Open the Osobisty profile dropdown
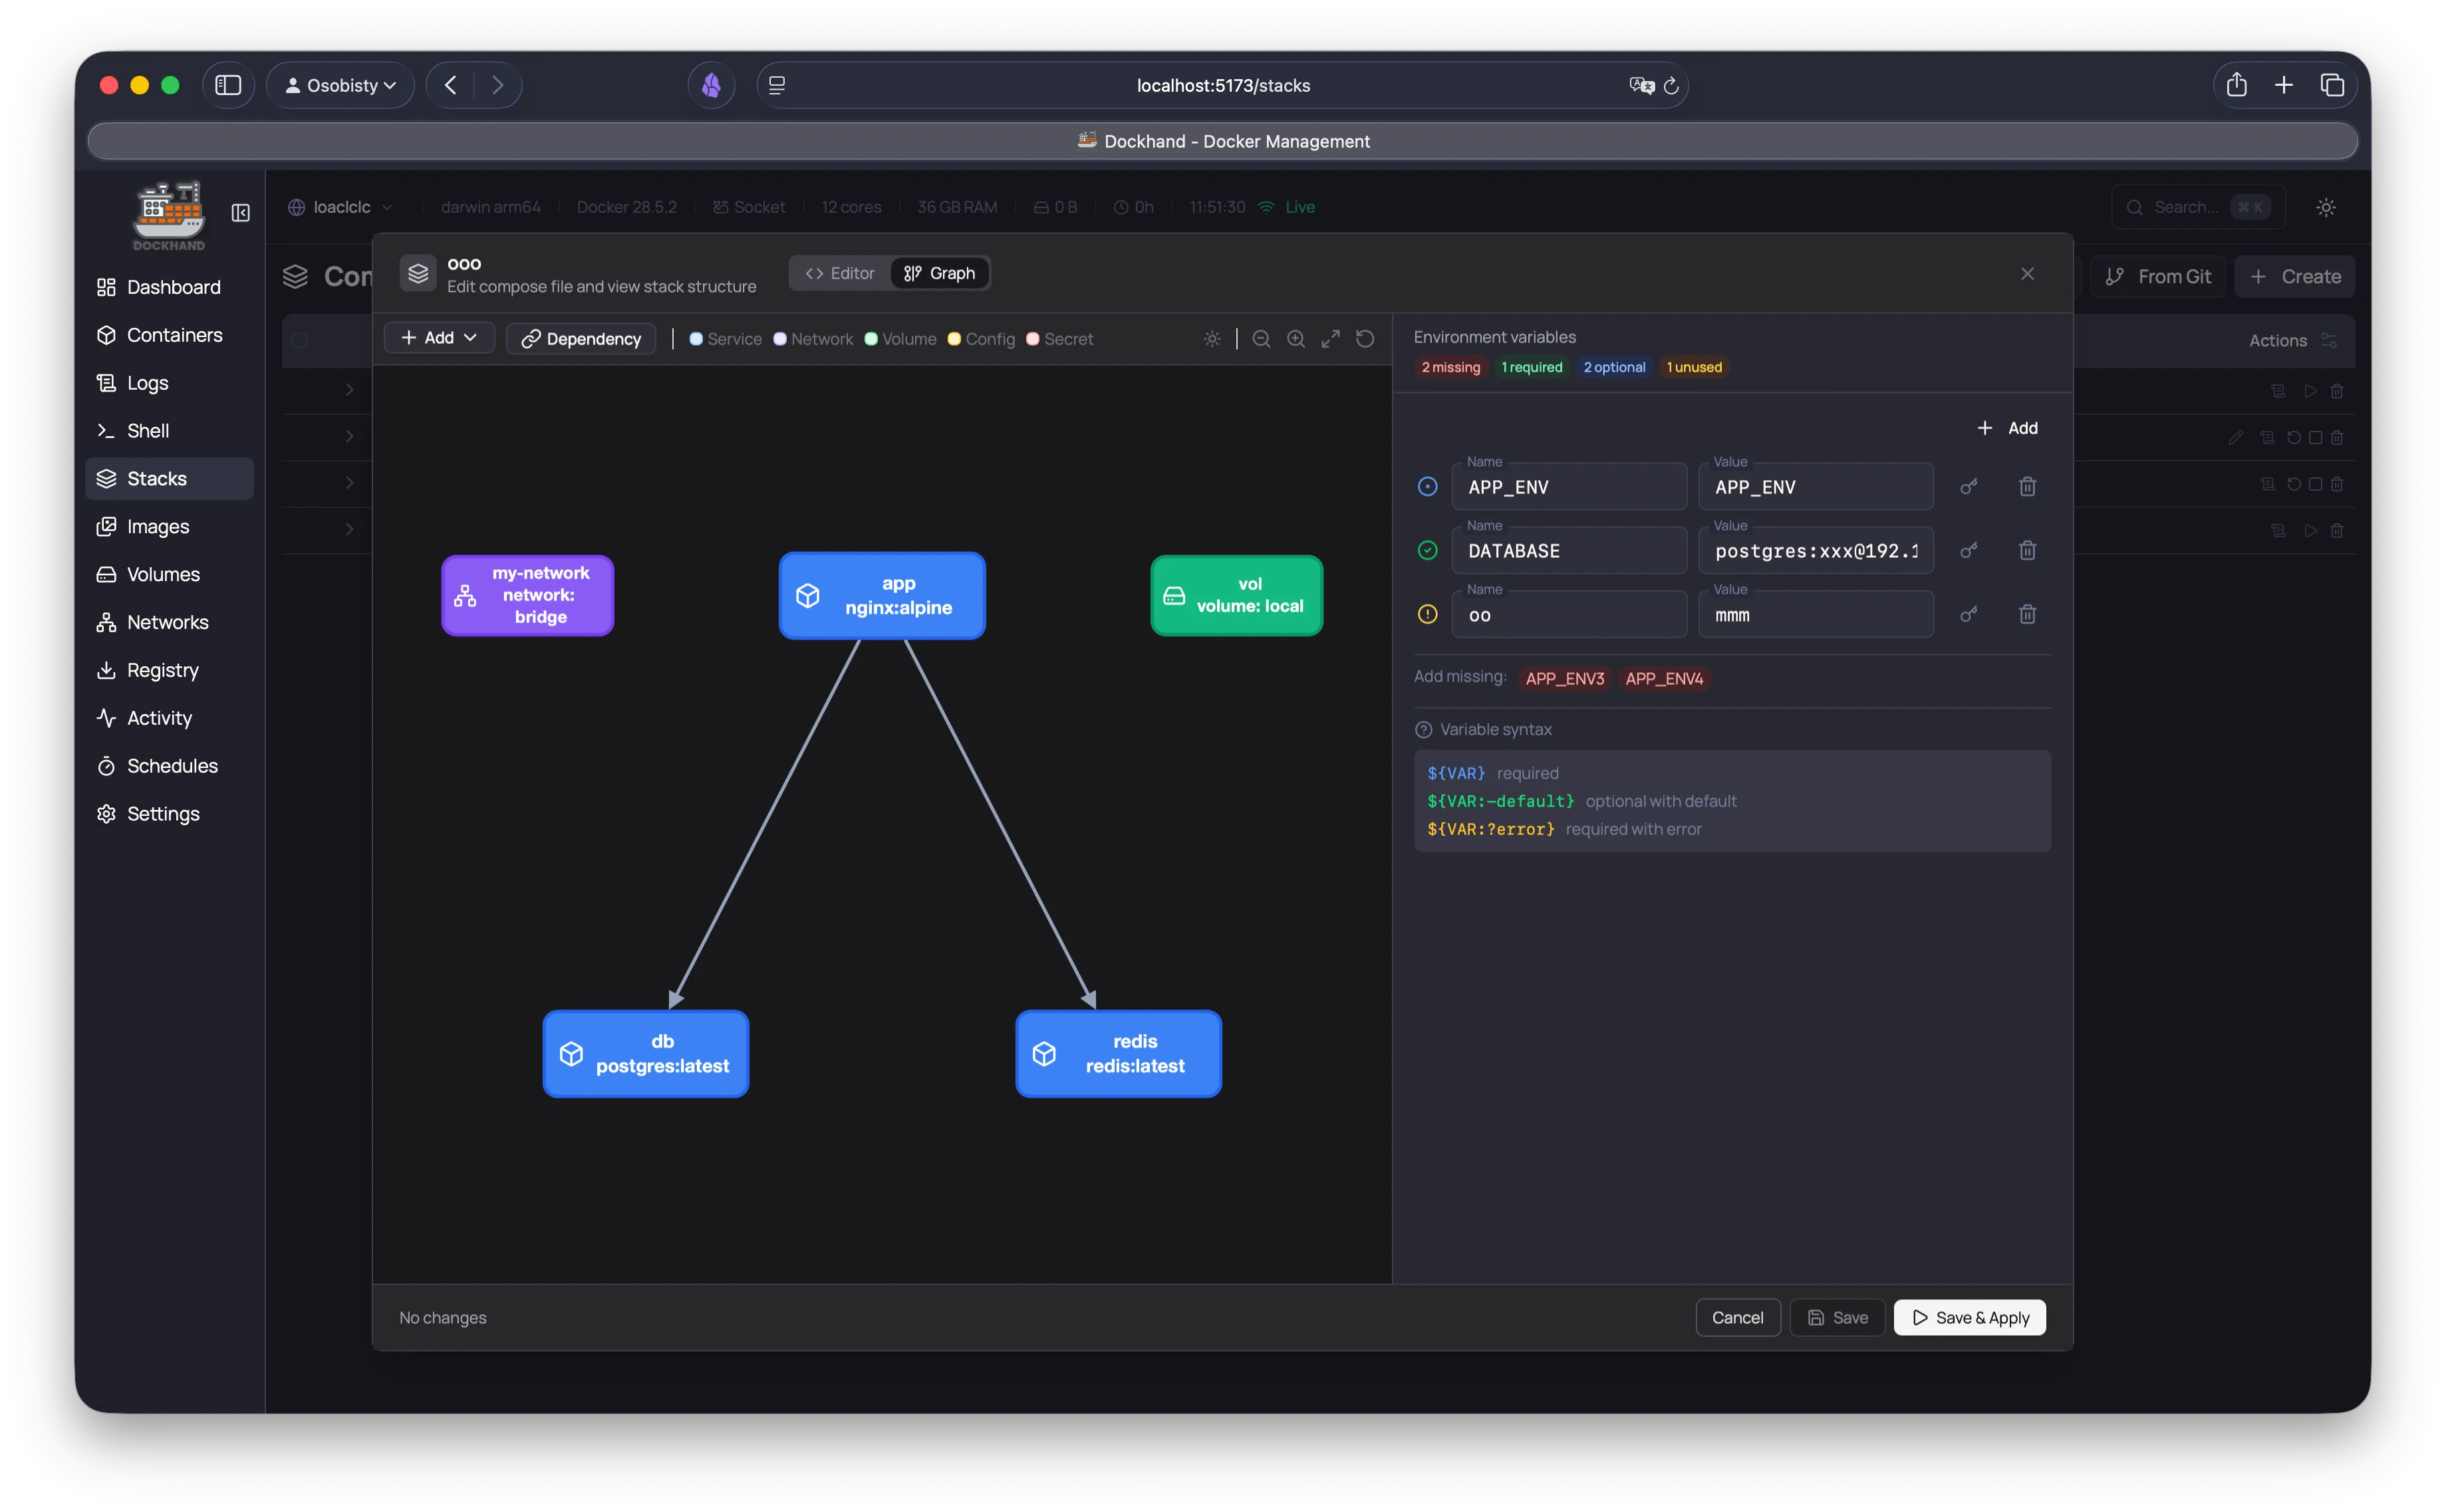Image resolution: width=2446 pixels, height=1512 pixels. (340, 85)
